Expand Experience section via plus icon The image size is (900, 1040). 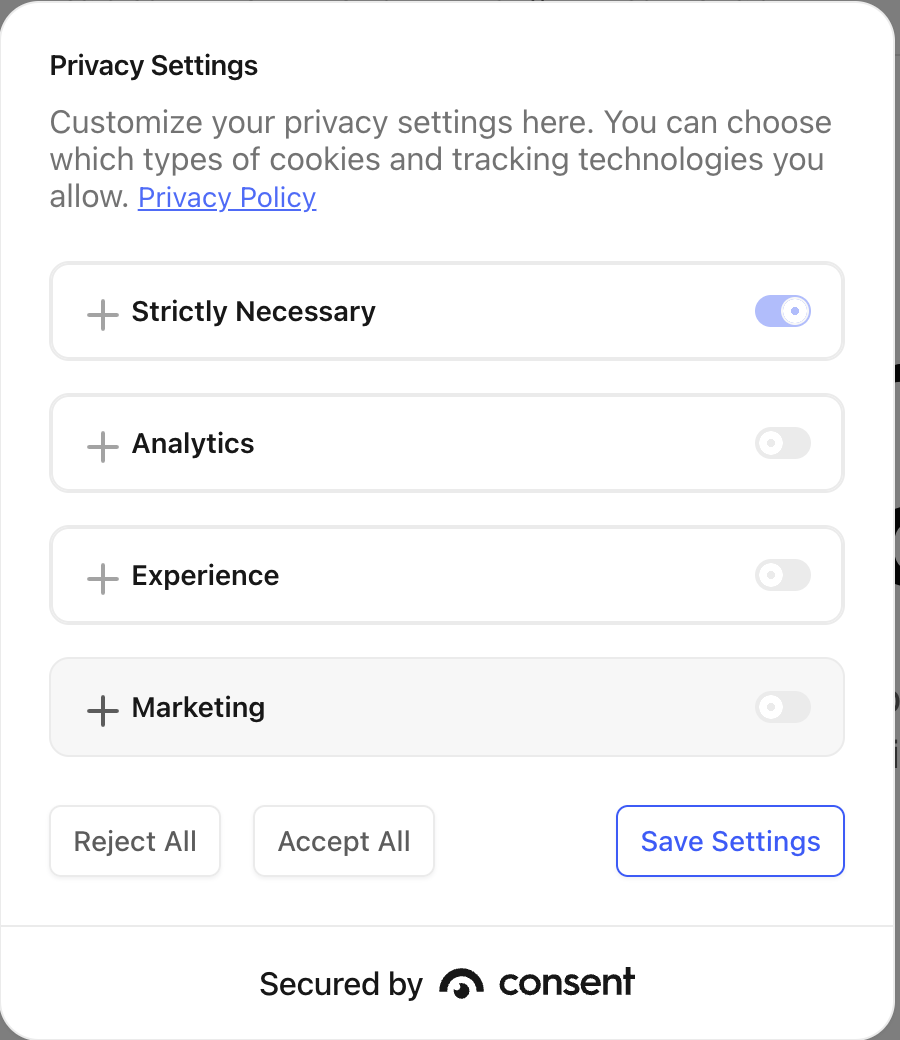click(x=102, y=577)
